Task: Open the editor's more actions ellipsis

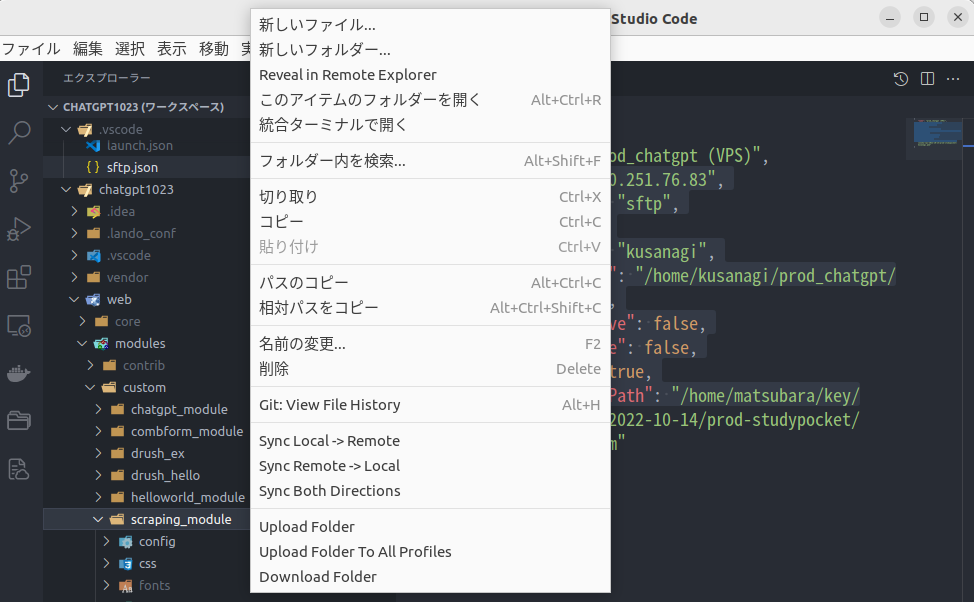Action: (953, 79)
